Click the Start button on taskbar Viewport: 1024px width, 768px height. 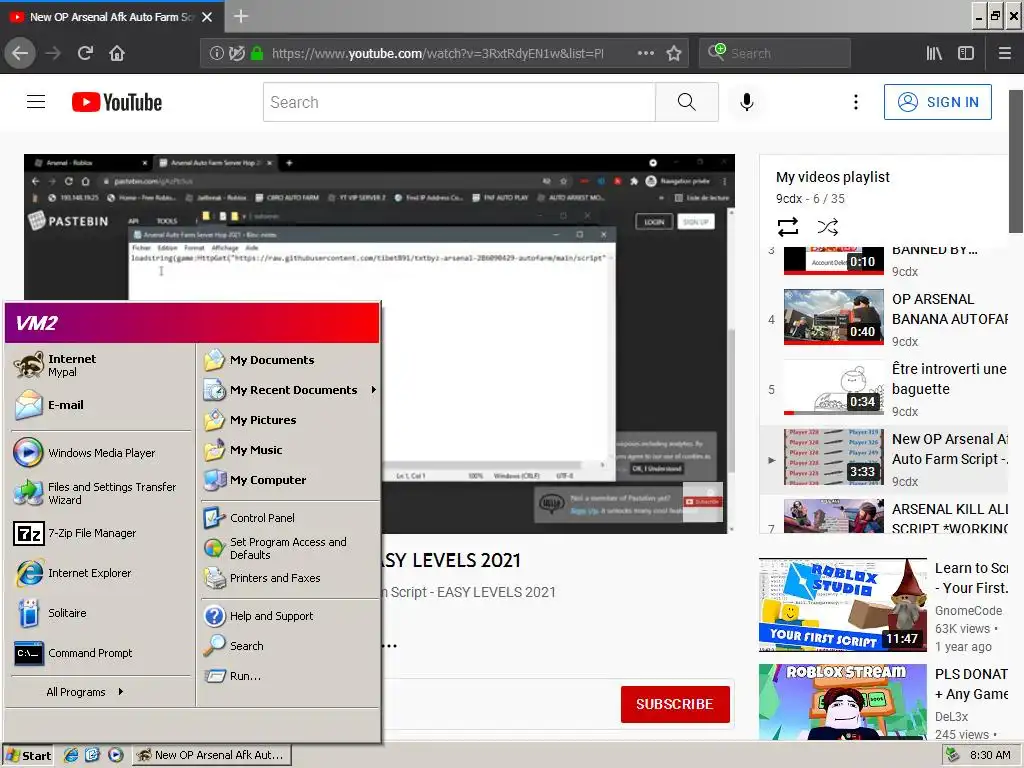coord(28,755)
